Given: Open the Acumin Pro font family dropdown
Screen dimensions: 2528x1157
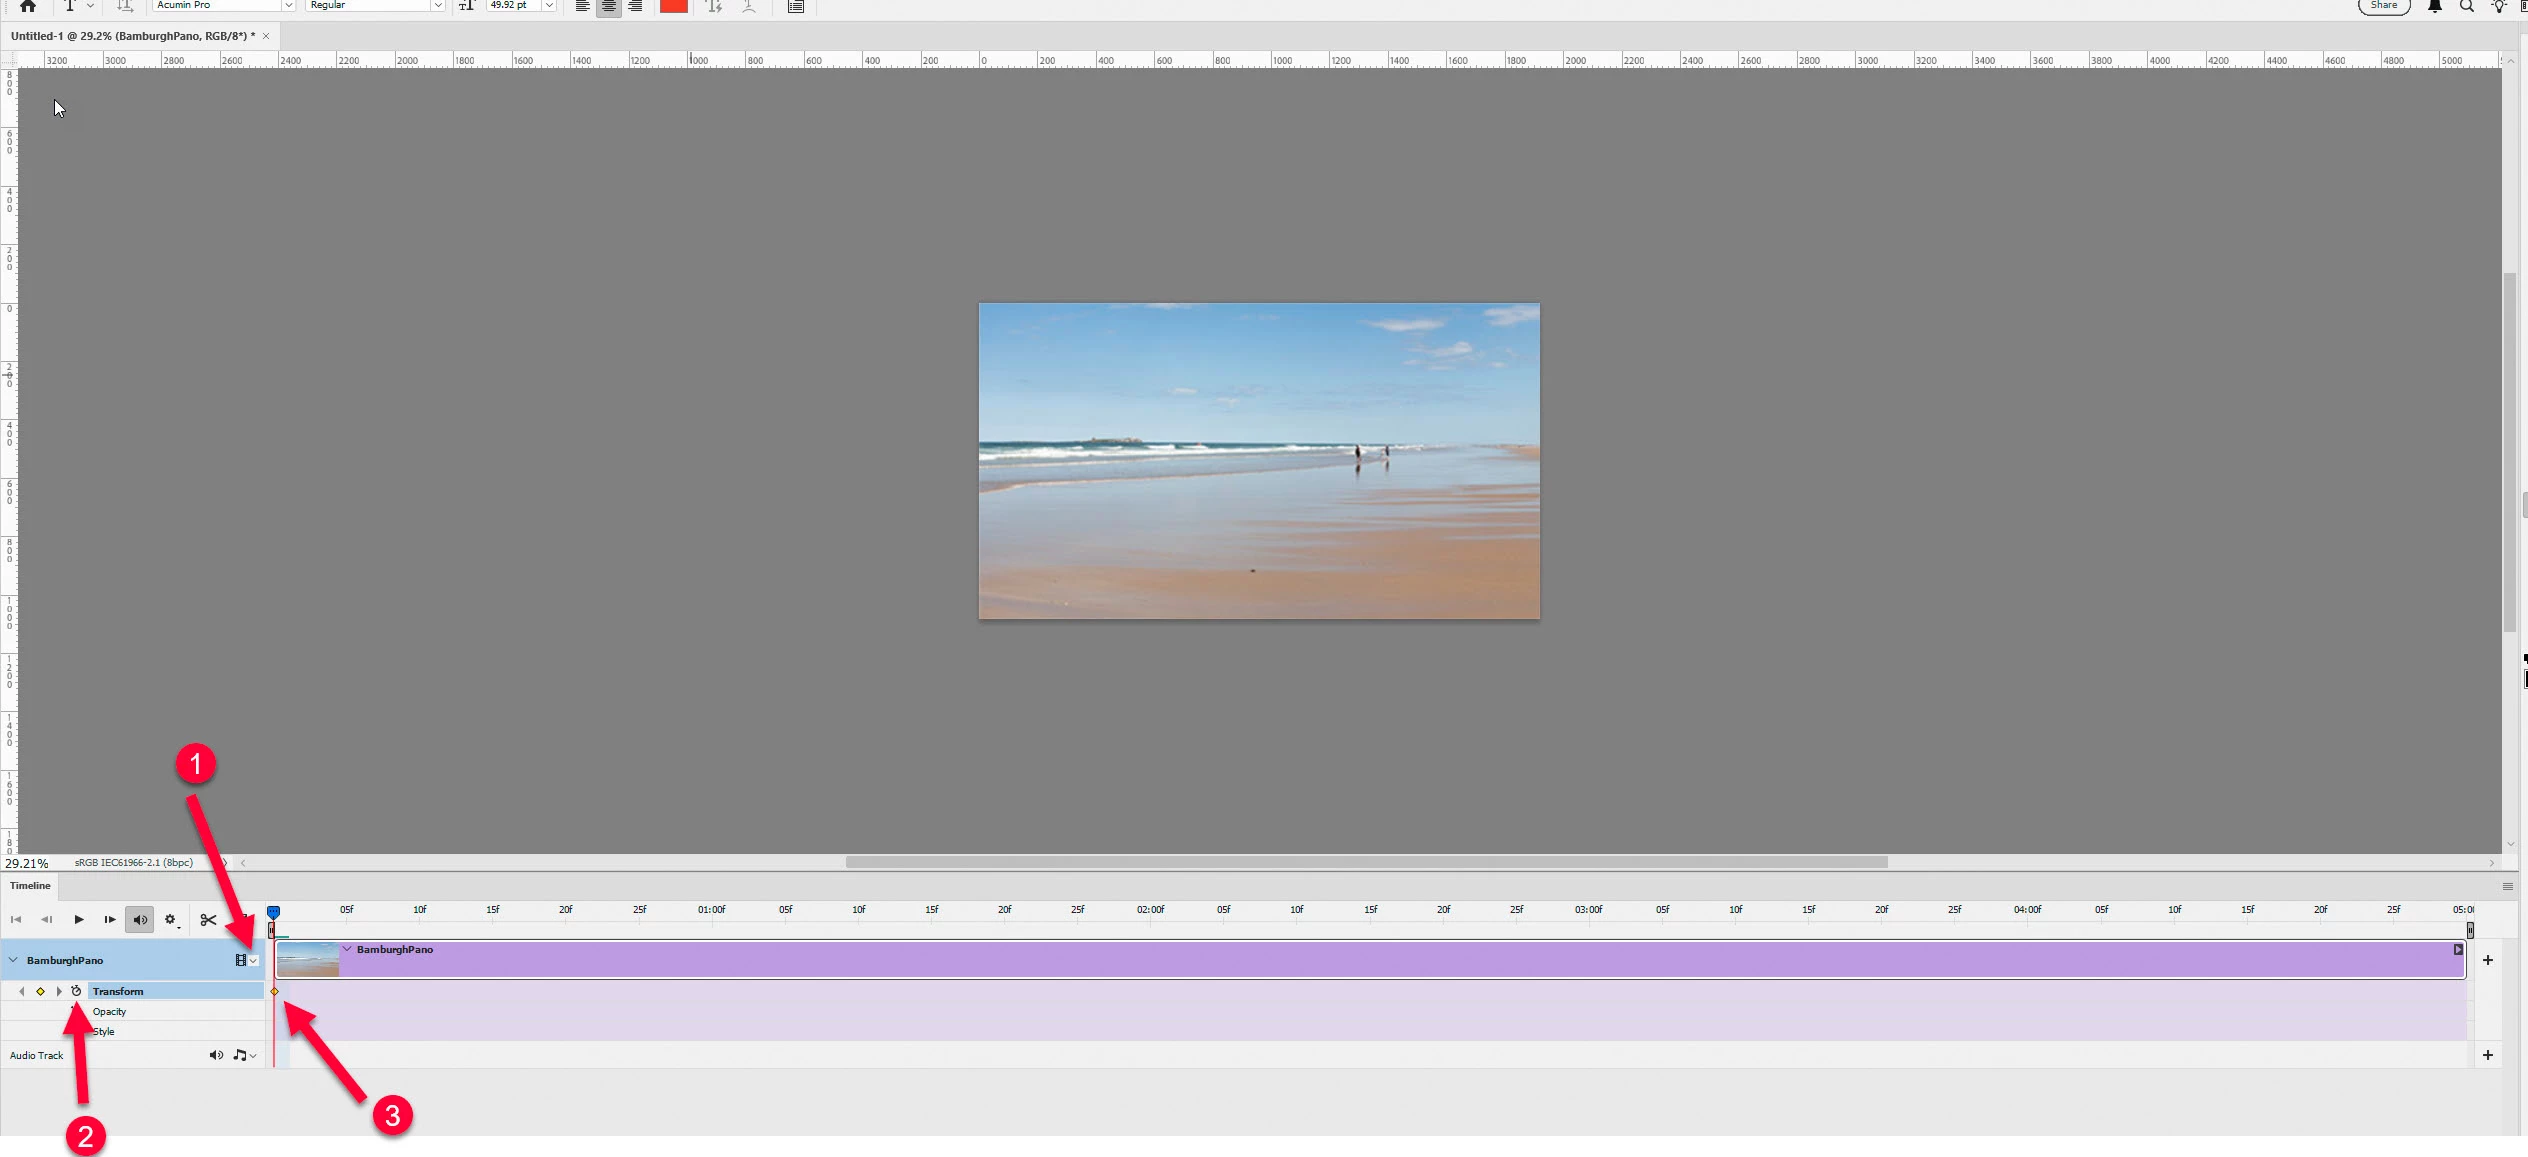Looking at the screenshot, I should point(288,6).
